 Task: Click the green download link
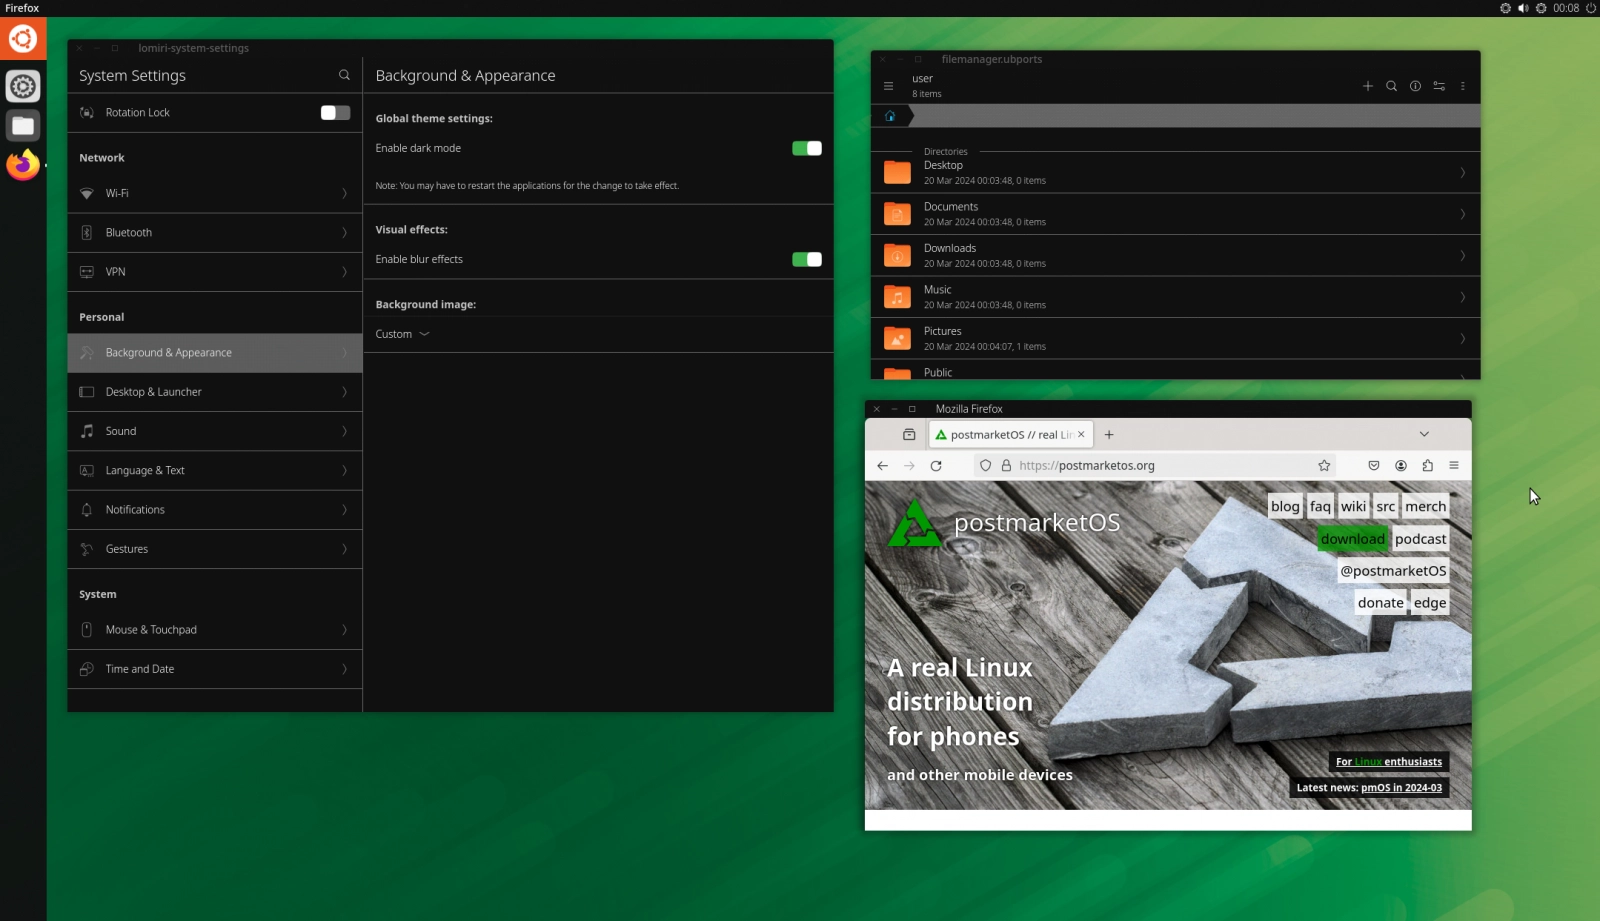[1352, 539]
